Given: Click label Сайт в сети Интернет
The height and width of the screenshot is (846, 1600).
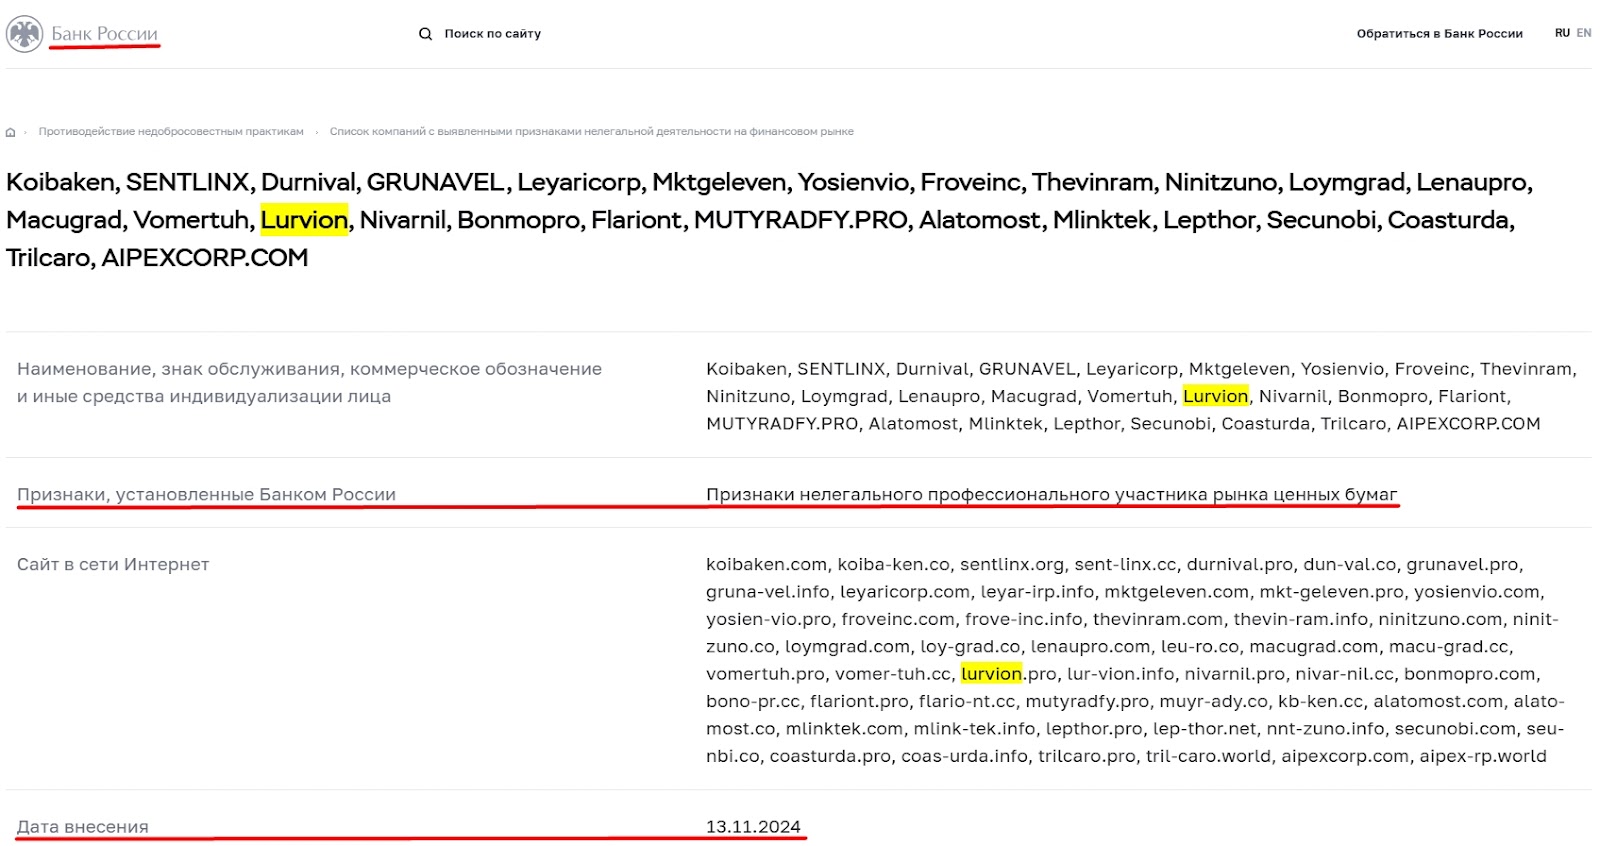Looking at the screenshot, I should tap(113, 564).
